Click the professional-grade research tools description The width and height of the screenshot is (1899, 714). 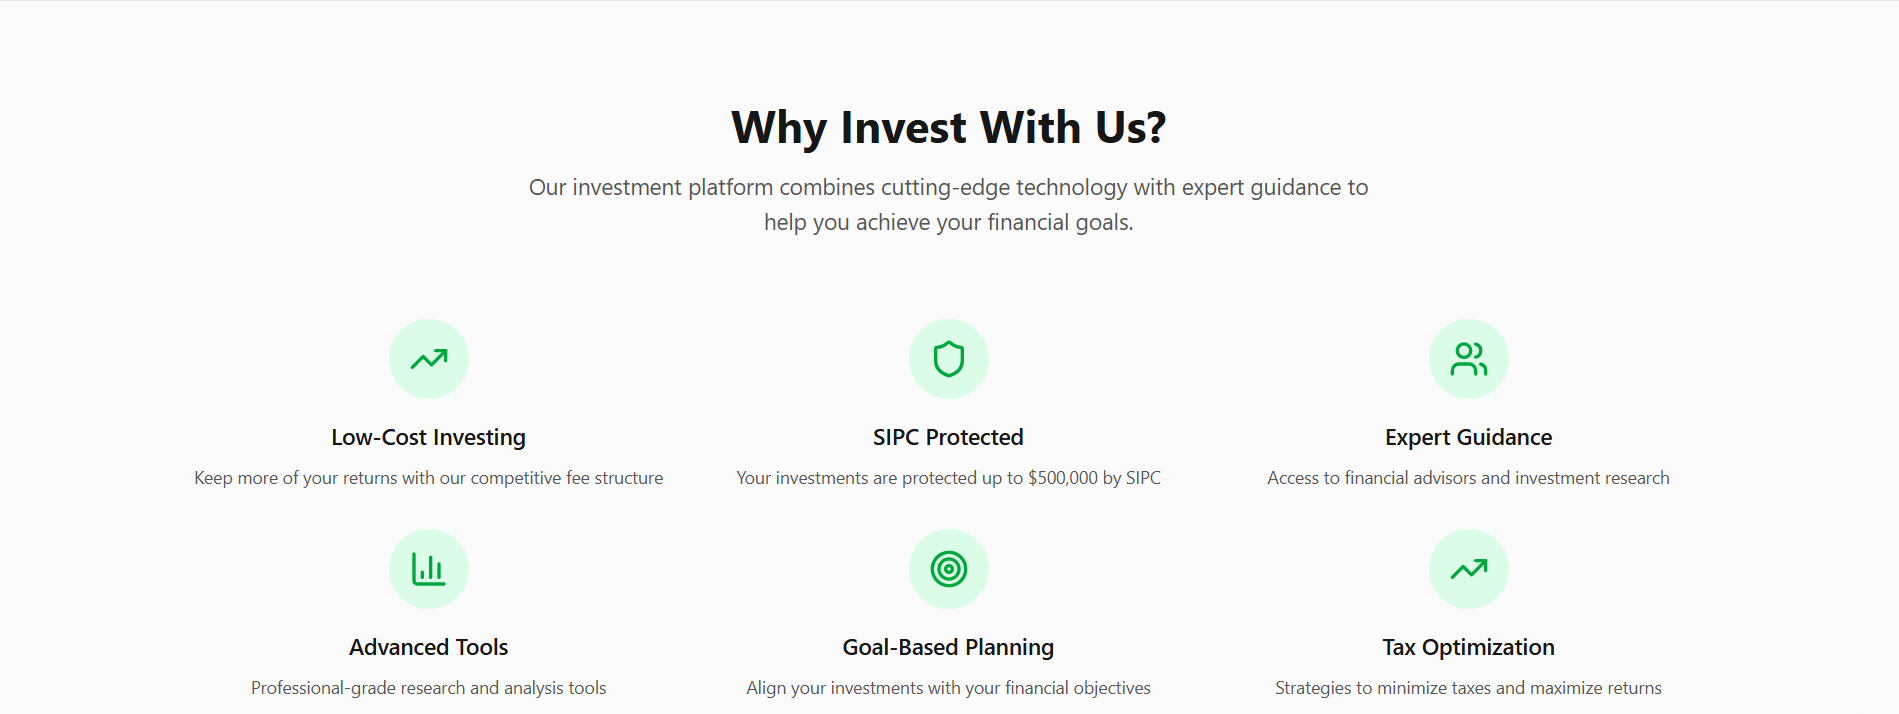[428, 688]
